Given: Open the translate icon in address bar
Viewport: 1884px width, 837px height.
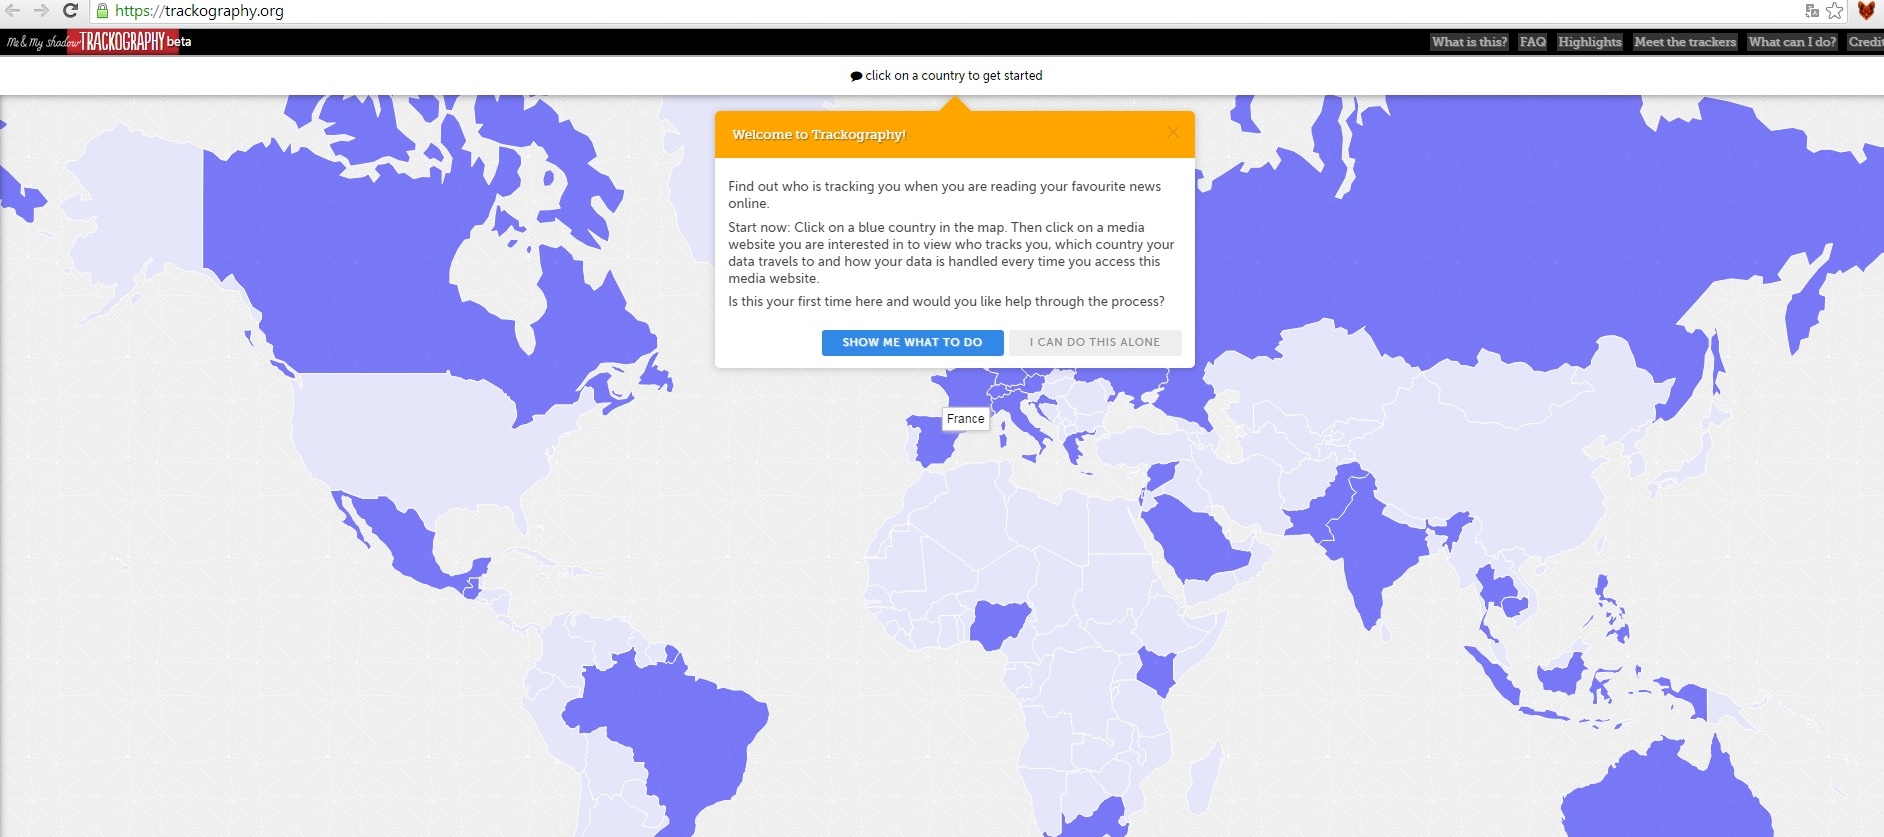Looking at the screenshot, I should coord(1812,11).
